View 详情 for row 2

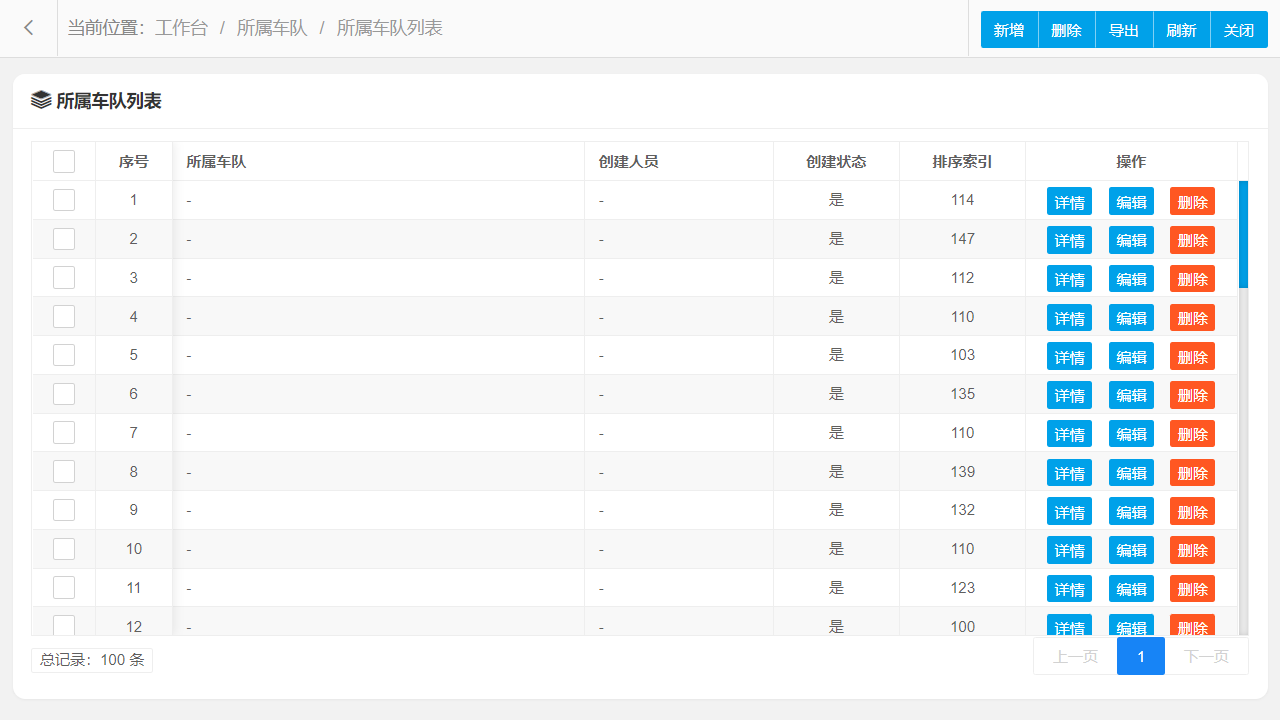tap(1069, 240)
